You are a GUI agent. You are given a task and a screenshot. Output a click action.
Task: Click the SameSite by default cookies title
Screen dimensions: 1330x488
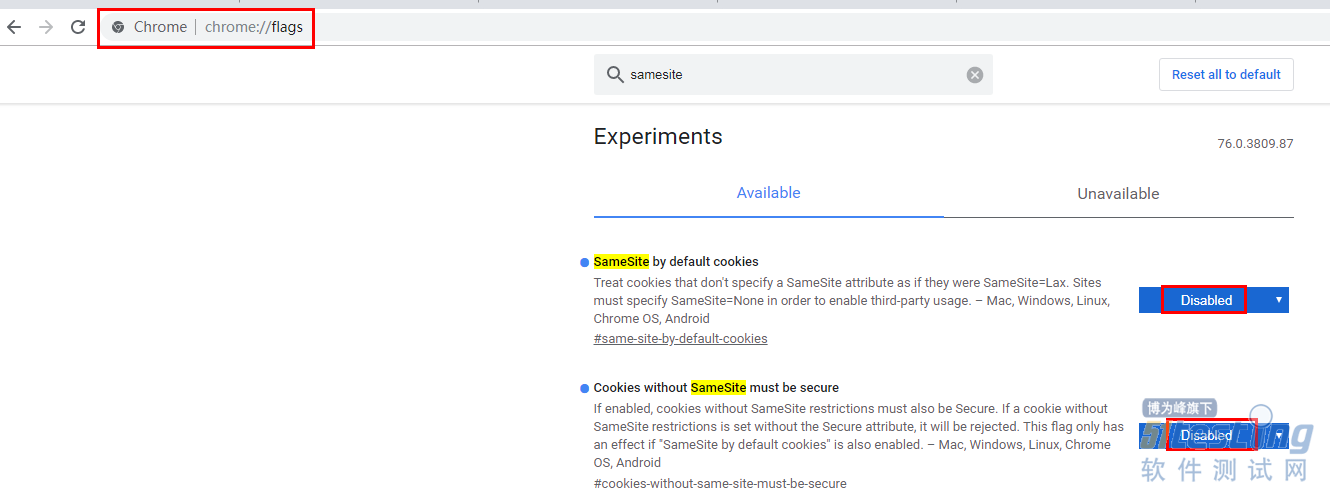tap(676, 262)
